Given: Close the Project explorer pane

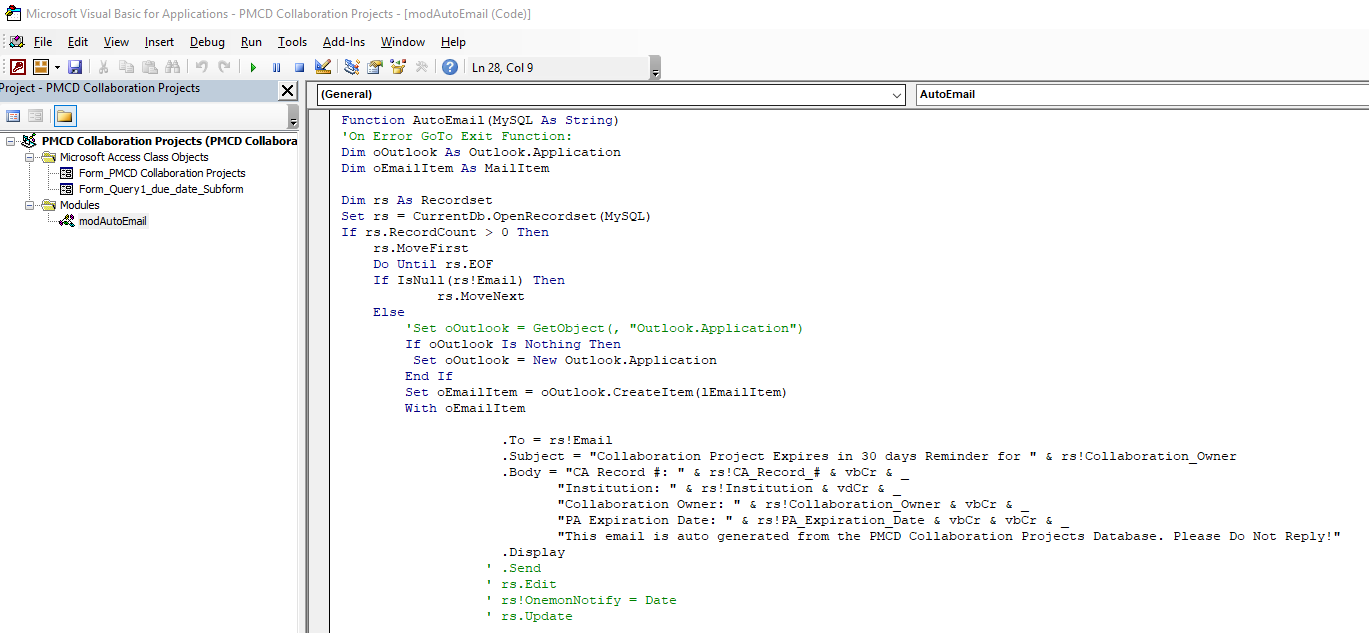Looking at the screenshot, I should [x=287, y=90].
